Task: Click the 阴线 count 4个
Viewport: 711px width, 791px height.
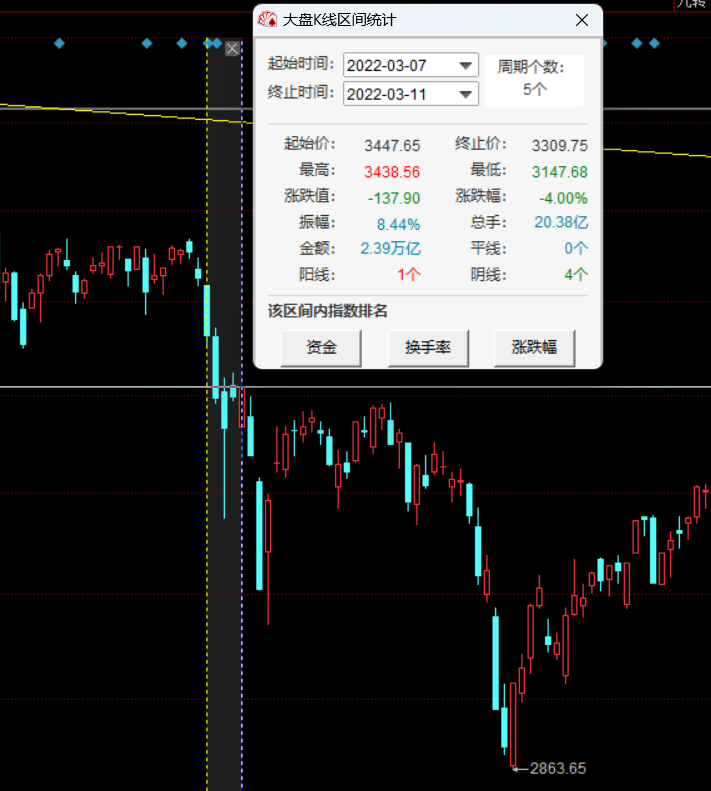Action: coord(576,275)
